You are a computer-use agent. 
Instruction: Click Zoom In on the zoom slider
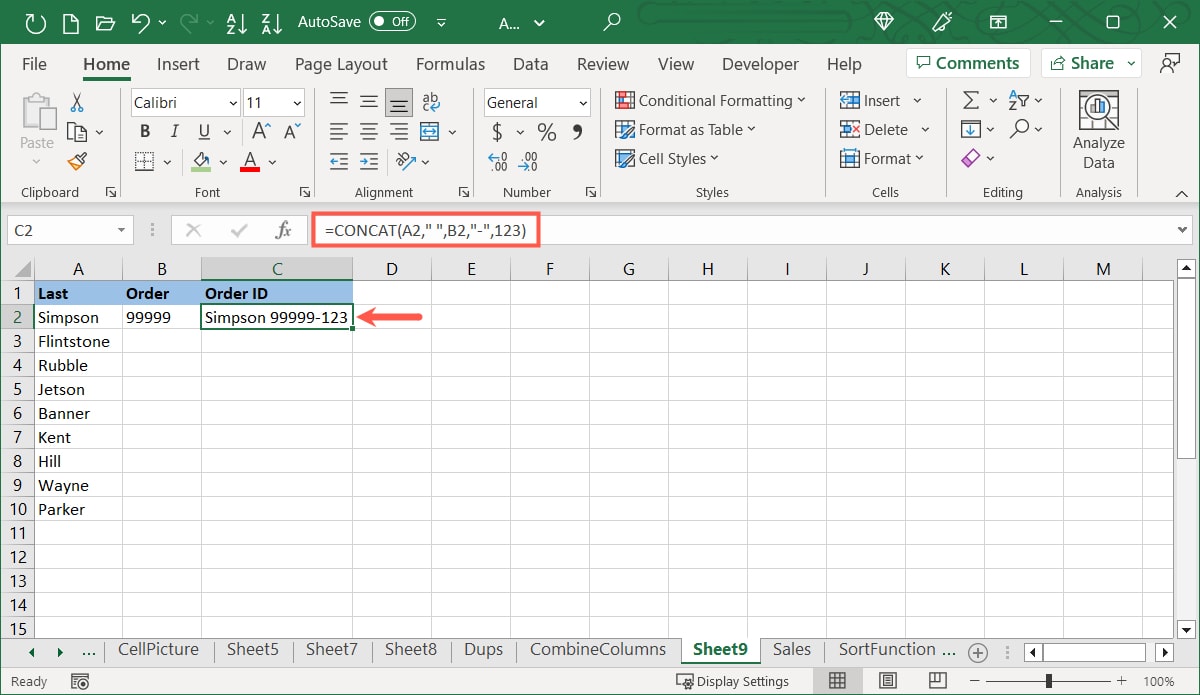[x=1120, y=680]
